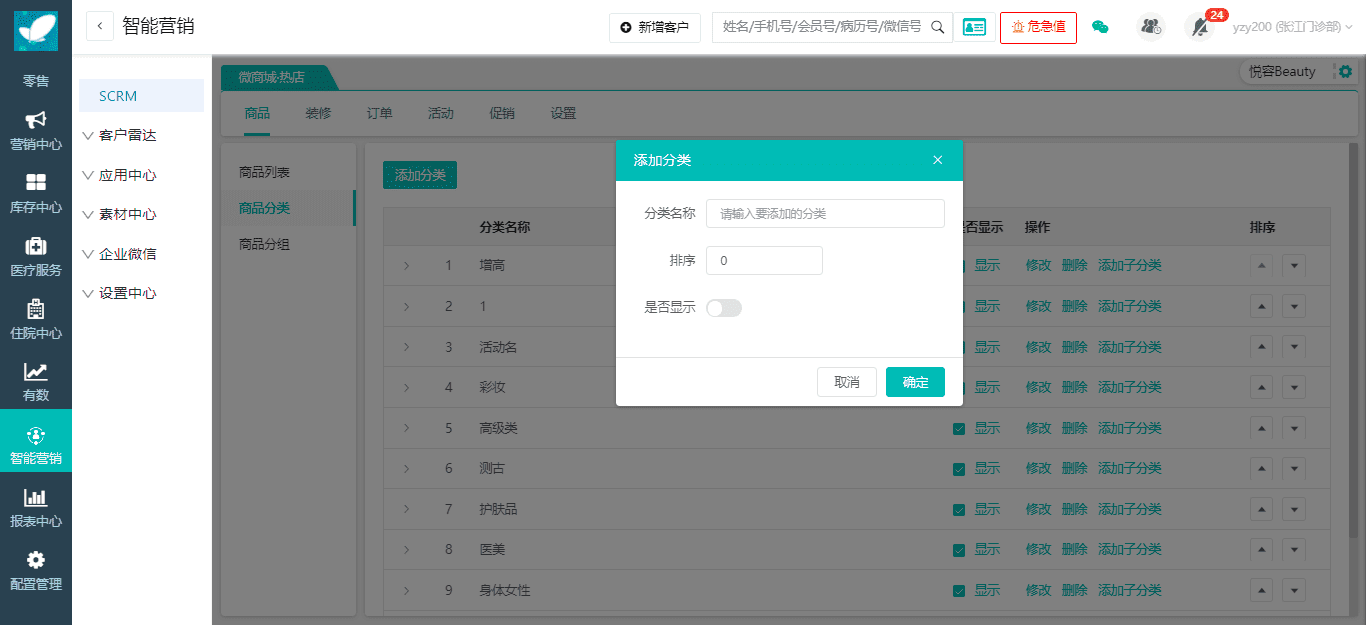The height and width of the screenshot is (625, 1366).
Task: Open the notification bell with 24 badge
Action: click(x=1200, y=27)
